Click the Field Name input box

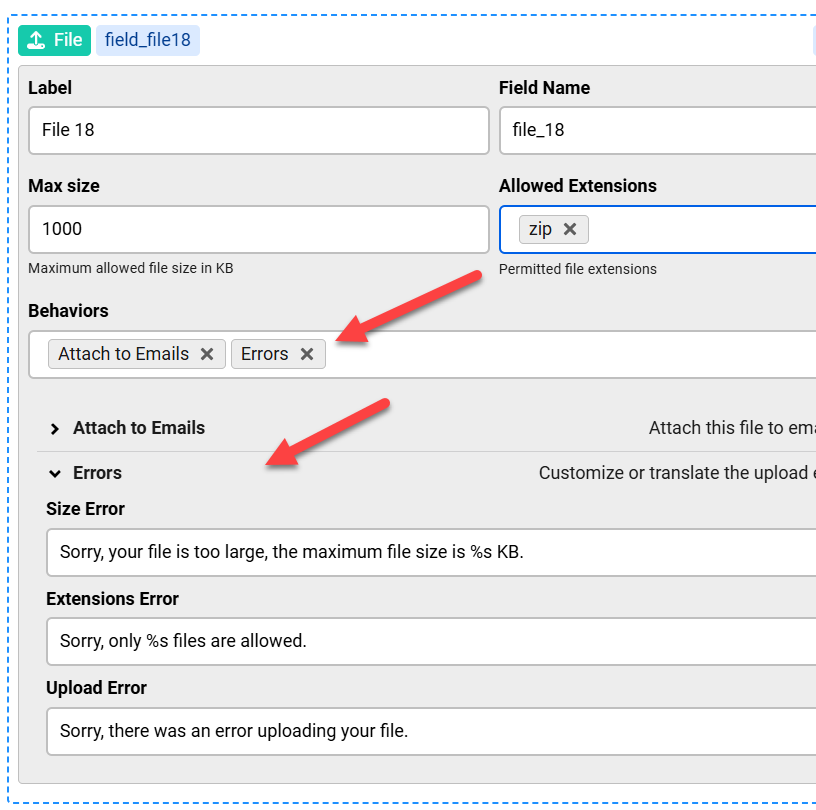[x=657, y=130]
